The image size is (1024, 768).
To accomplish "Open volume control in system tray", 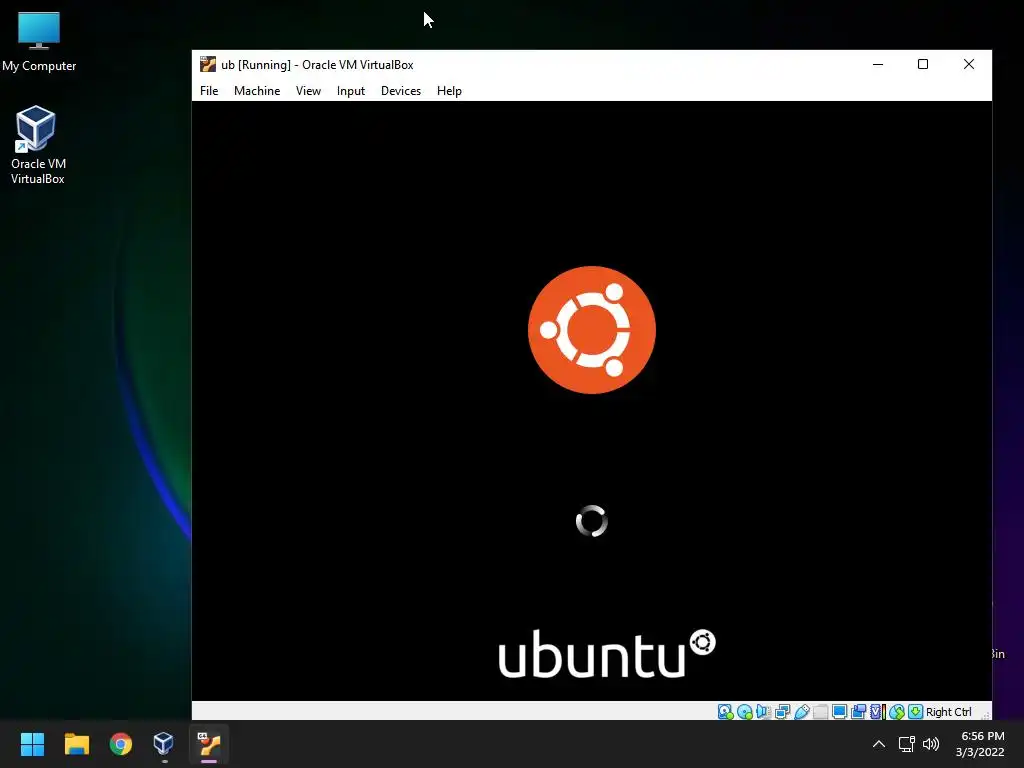I will tap(931, 744).
